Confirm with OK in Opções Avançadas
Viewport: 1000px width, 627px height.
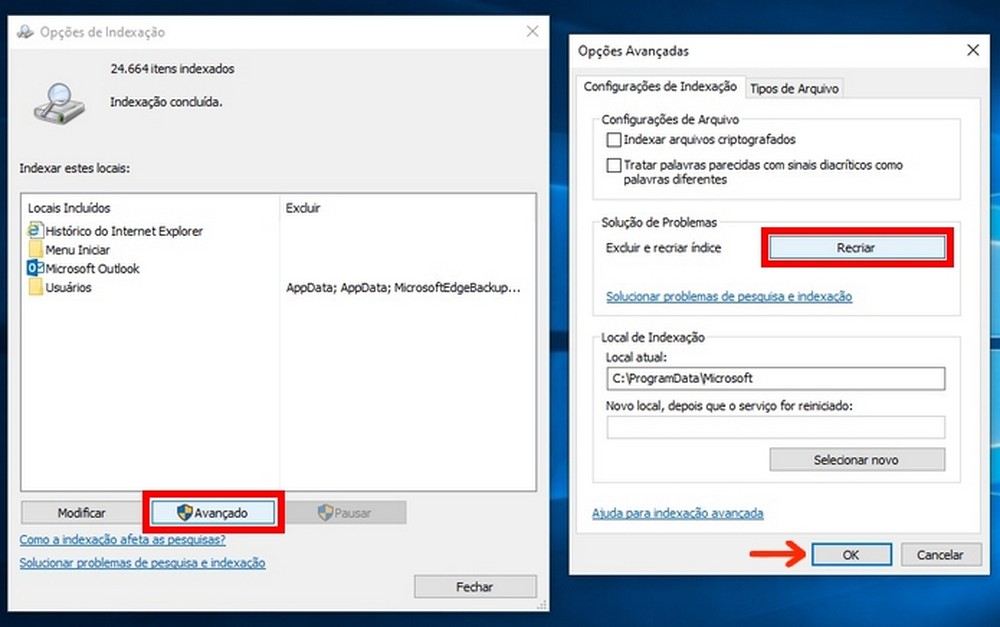click(851, 555)
